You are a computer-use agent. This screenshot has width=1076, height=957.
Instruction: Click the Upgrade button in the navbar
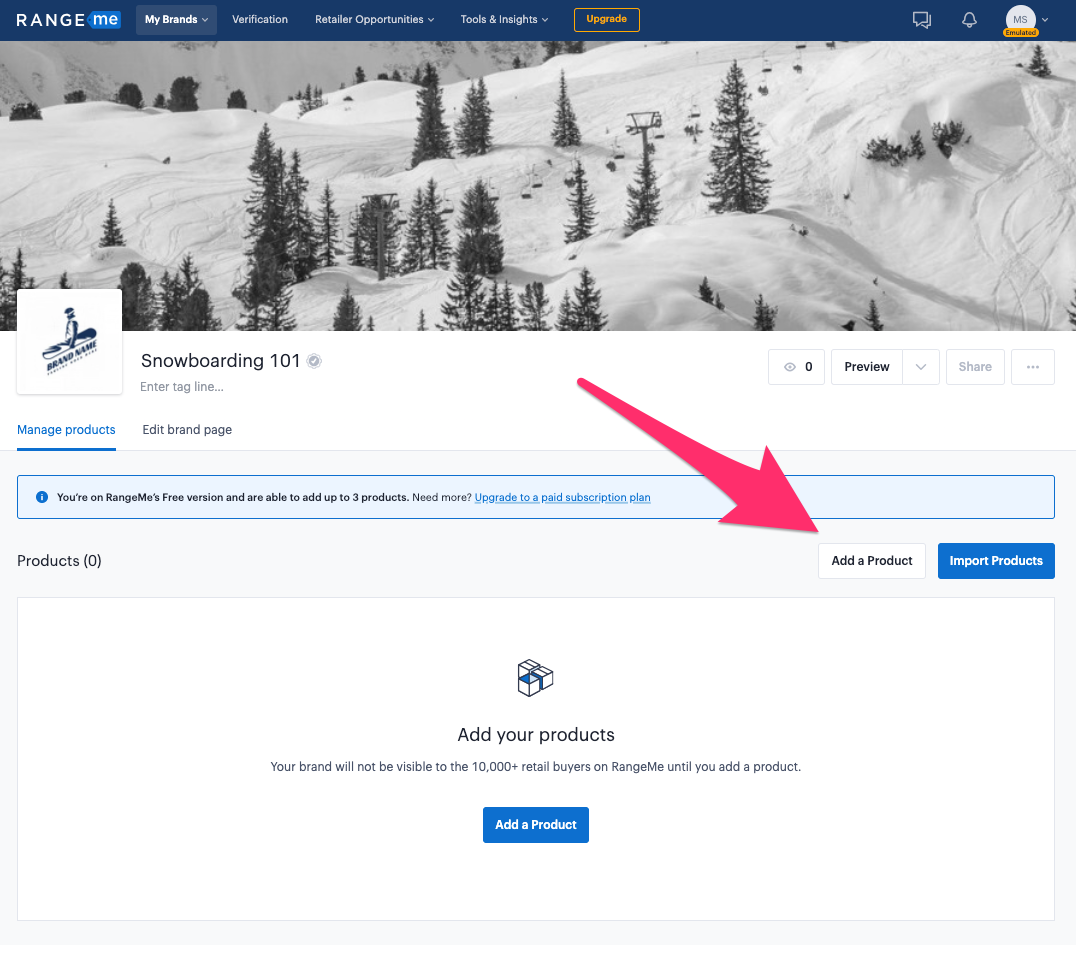pos(606,19)
